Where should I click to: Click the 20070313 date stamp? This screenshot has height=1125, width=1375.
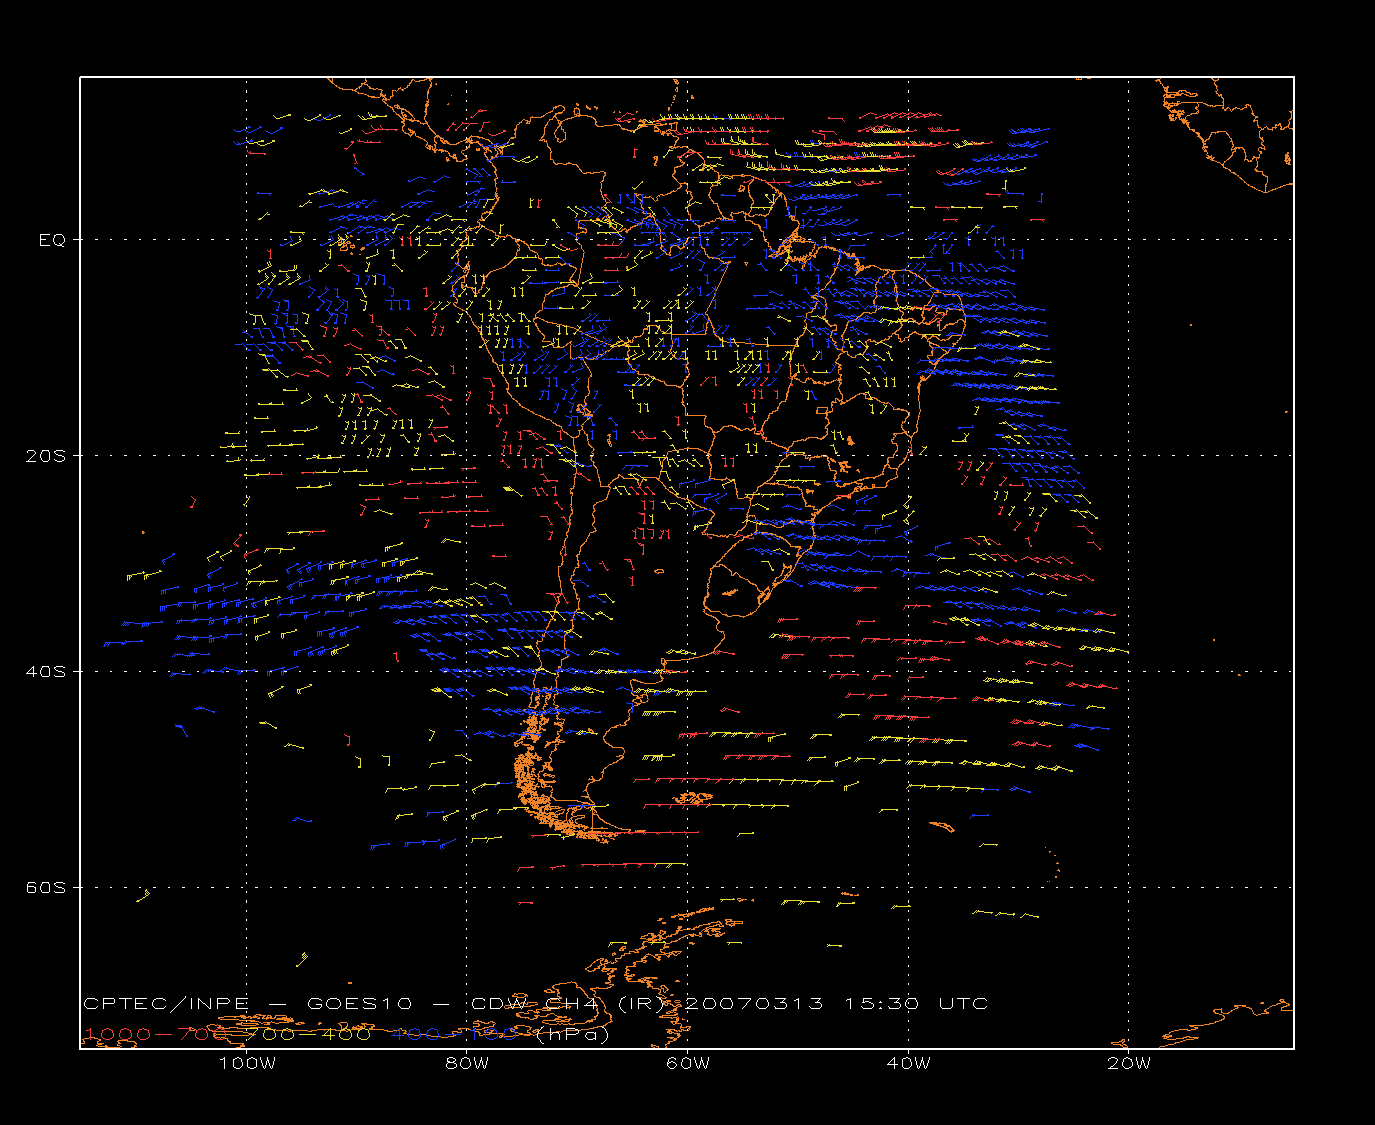click(754, 1003)
